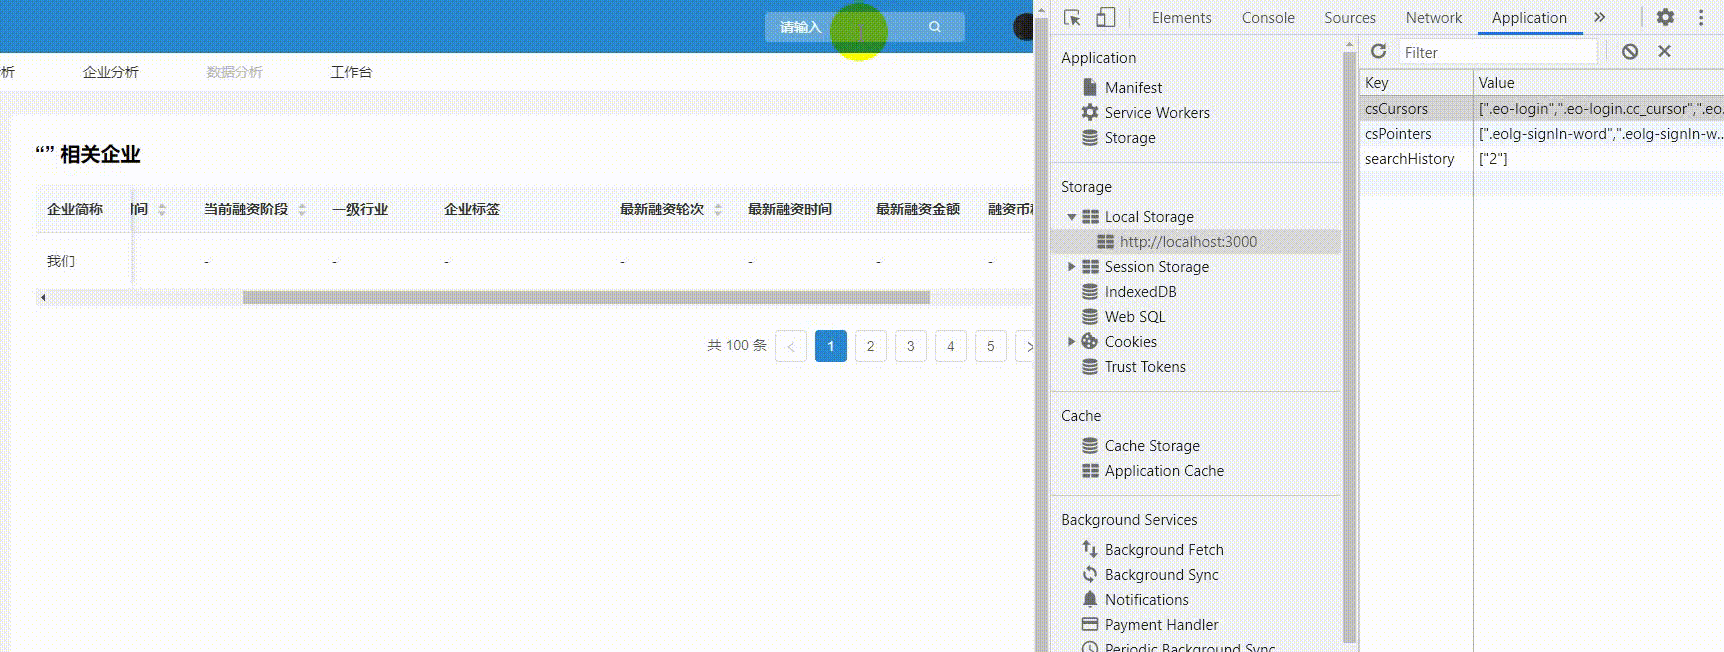Screen dimensions: 1724x652
Task: Expand the Session Storage tree node
Action: (1072, 267)
